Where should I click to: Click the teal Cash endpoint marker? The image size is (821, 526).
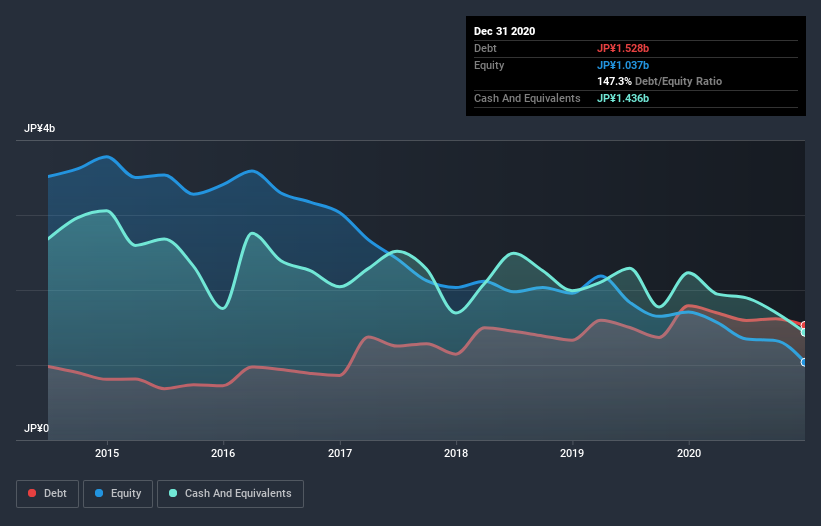[x=804, y=332]
